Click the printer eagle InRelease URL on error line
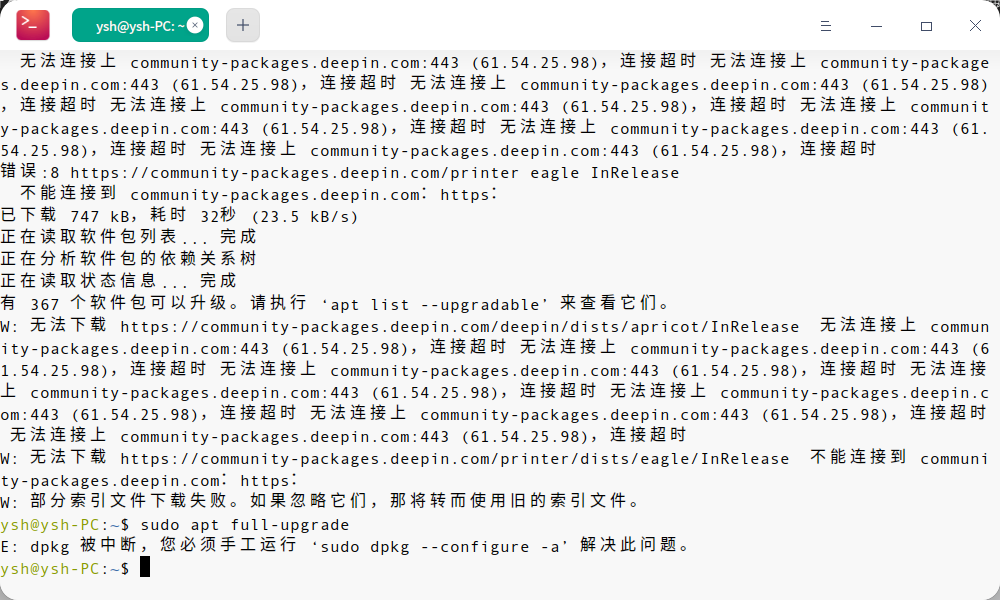1000x600 pixels. tap(374, 172)
